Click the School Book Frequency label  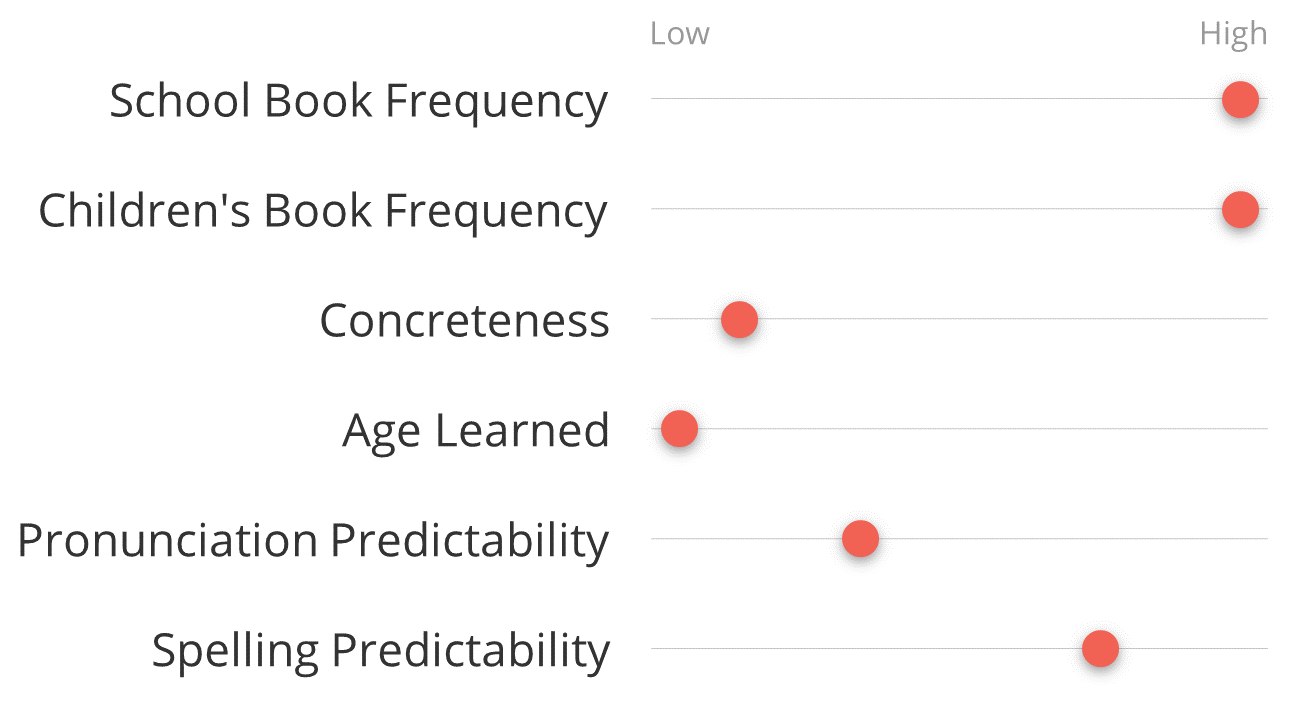[358, 103]
